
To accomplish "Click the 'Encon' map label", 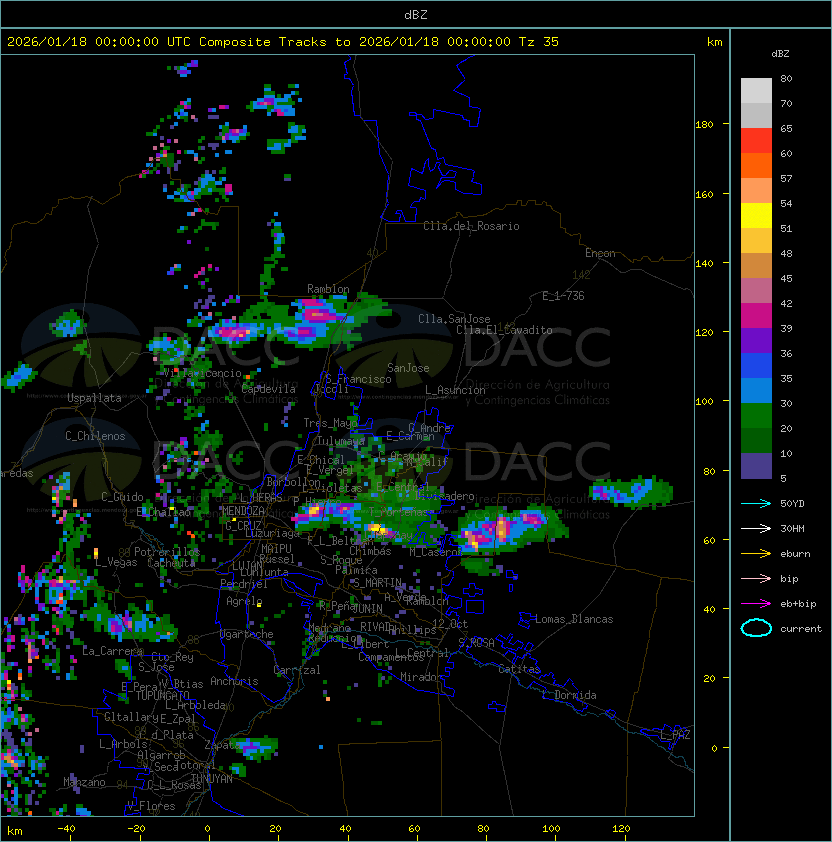I will 600,253.
